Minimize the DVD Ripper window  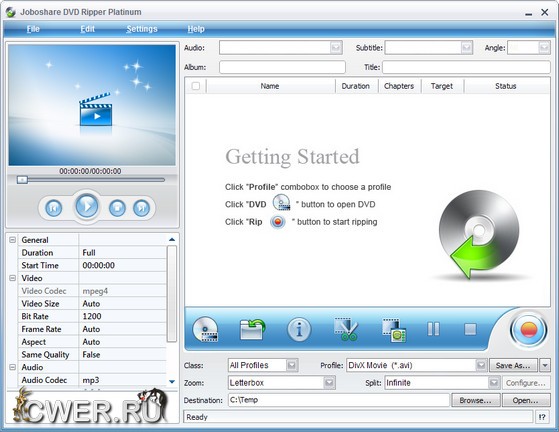point(529,13)
